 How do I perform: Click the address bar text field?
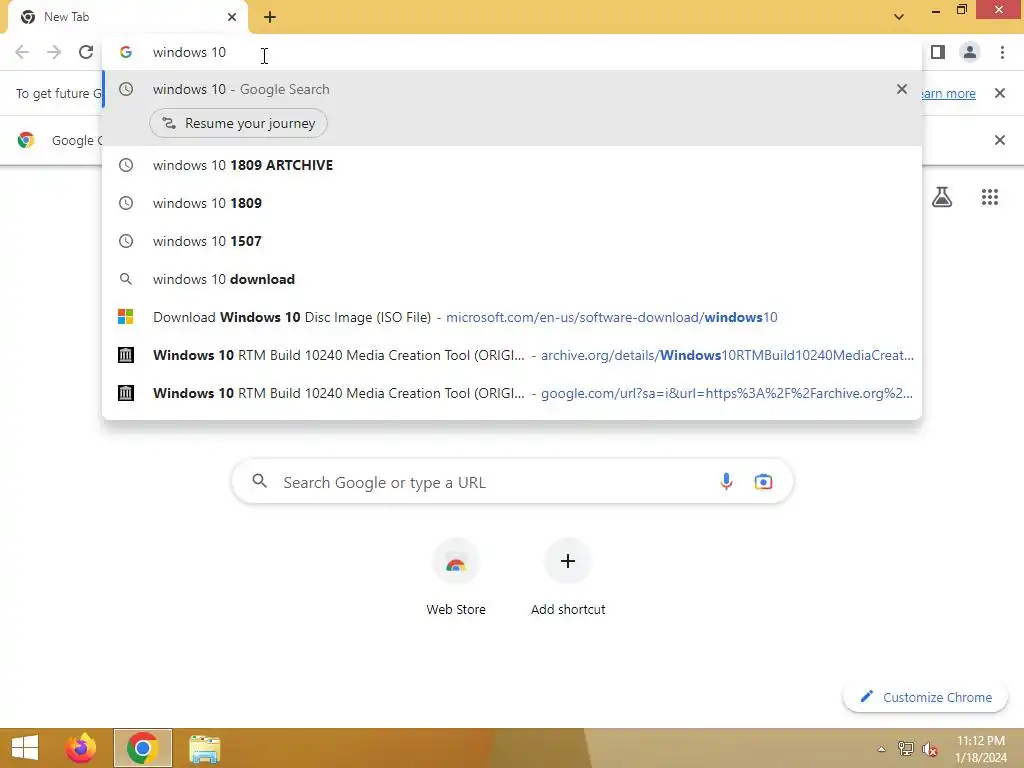click(x=512, y=52)
